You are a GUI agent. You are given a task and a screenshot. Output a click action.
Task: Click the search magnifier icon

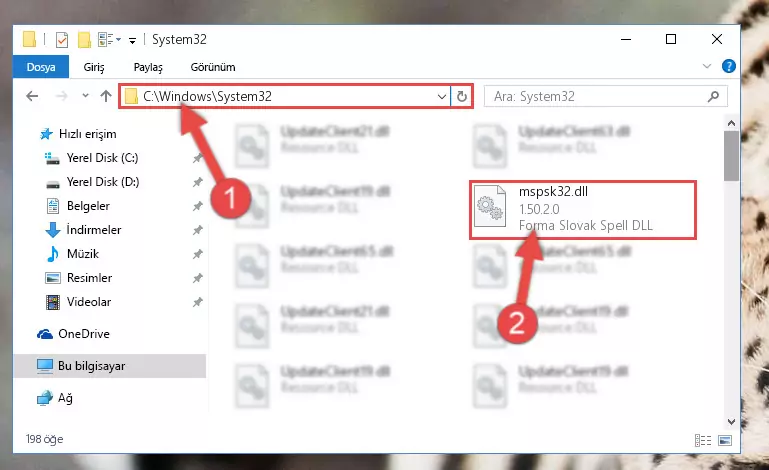tap(713, 96)
